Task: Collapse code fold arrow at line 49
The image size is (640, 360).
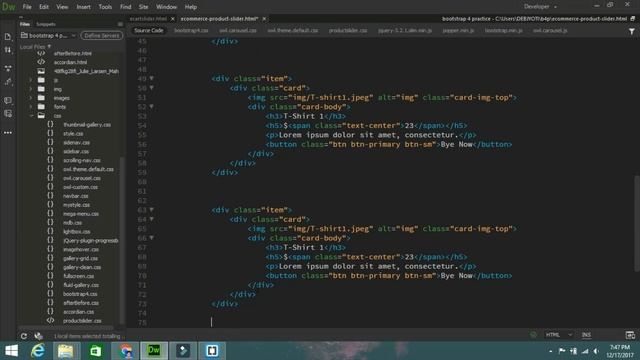Action: pos(151,78)
